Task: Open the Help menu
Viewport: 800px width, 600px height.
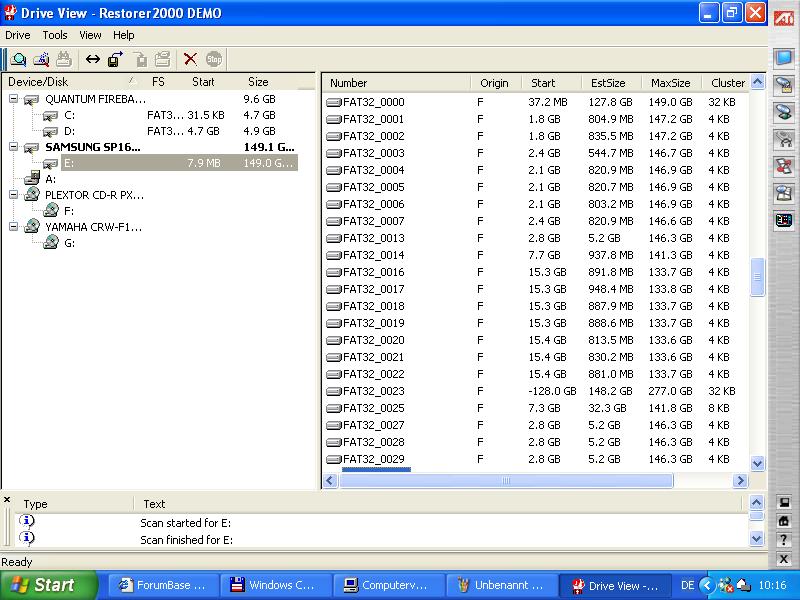Action: coord(123,35)
